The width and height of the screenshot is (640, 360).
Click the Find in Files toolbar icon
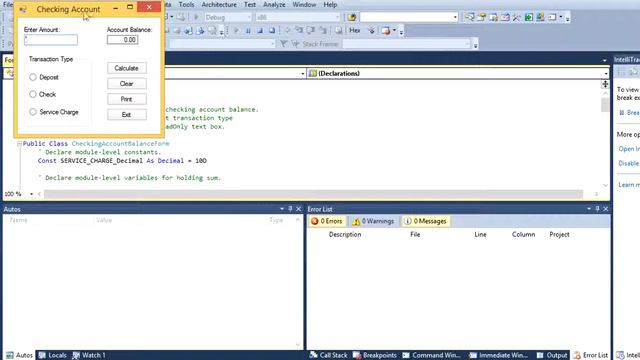[x=352, y=17]
